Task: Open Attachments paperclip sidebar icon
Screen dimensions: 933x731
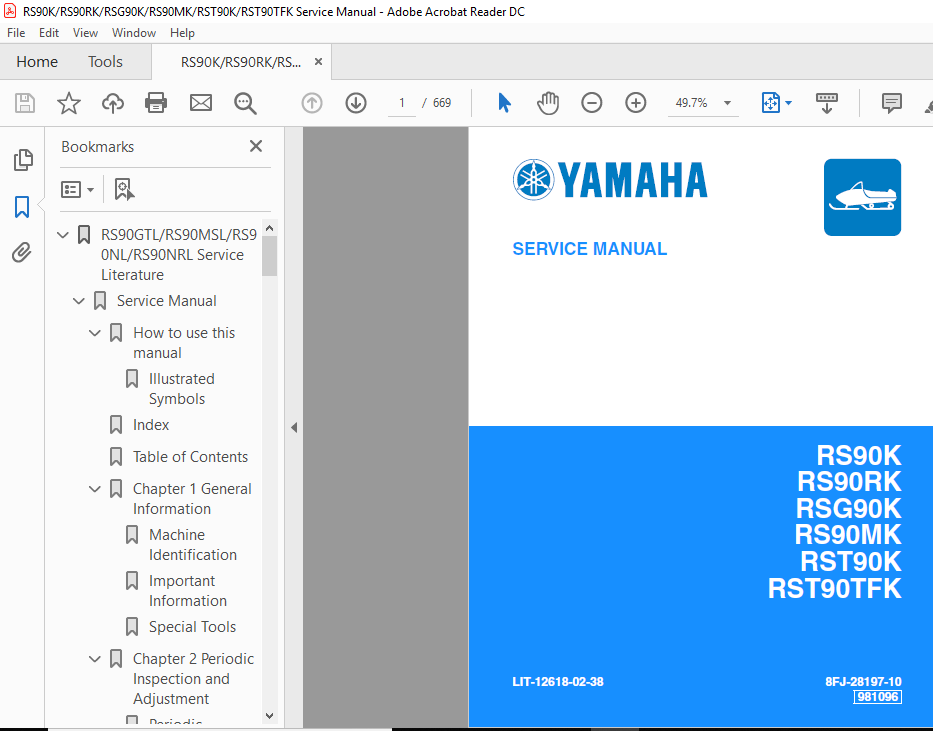Action: tap(21, 252)
